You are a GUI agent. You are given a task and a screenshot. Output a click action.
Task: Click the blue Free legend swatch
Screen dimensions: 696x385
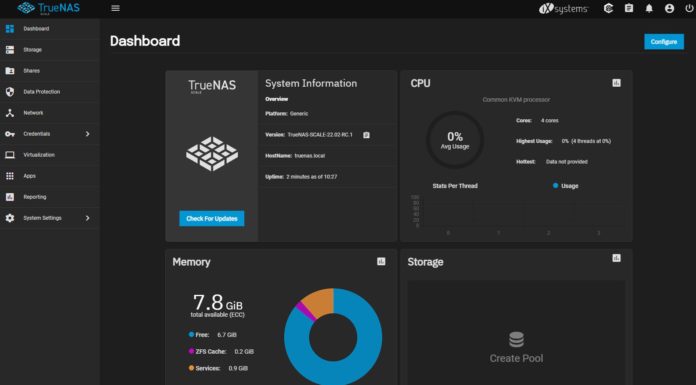click(191, 334)
